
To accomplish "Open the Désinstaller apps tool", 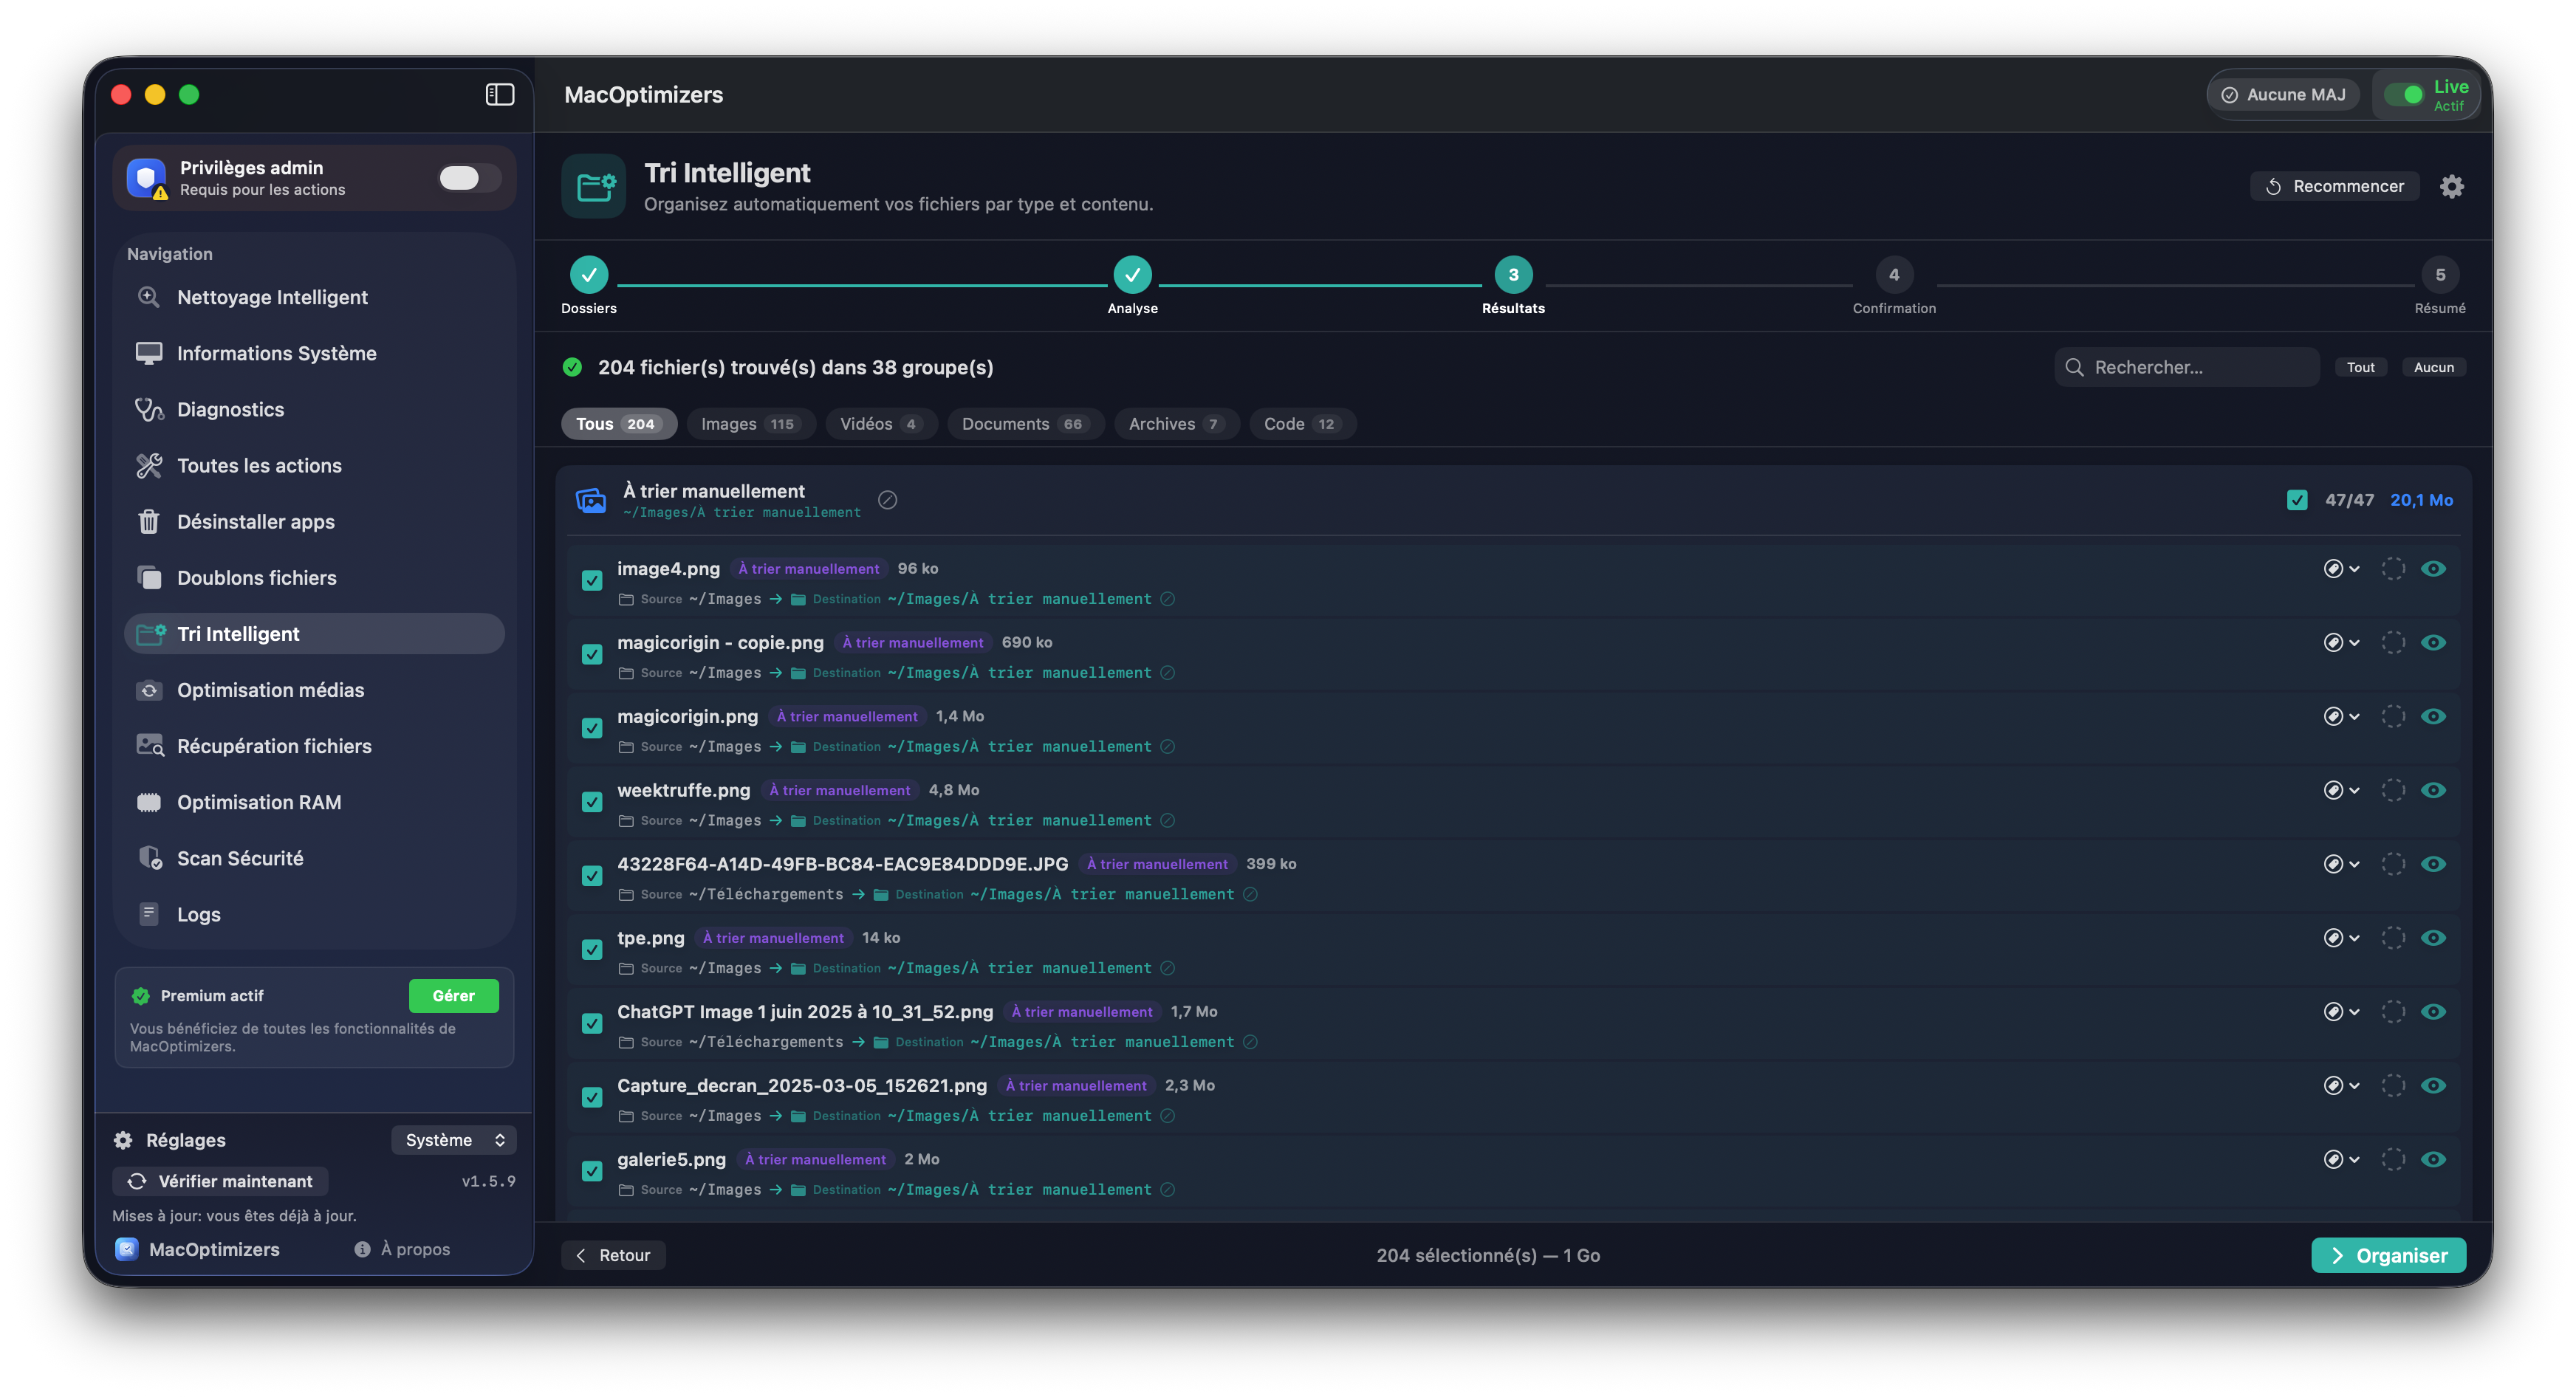I will [x=256, y=521].
